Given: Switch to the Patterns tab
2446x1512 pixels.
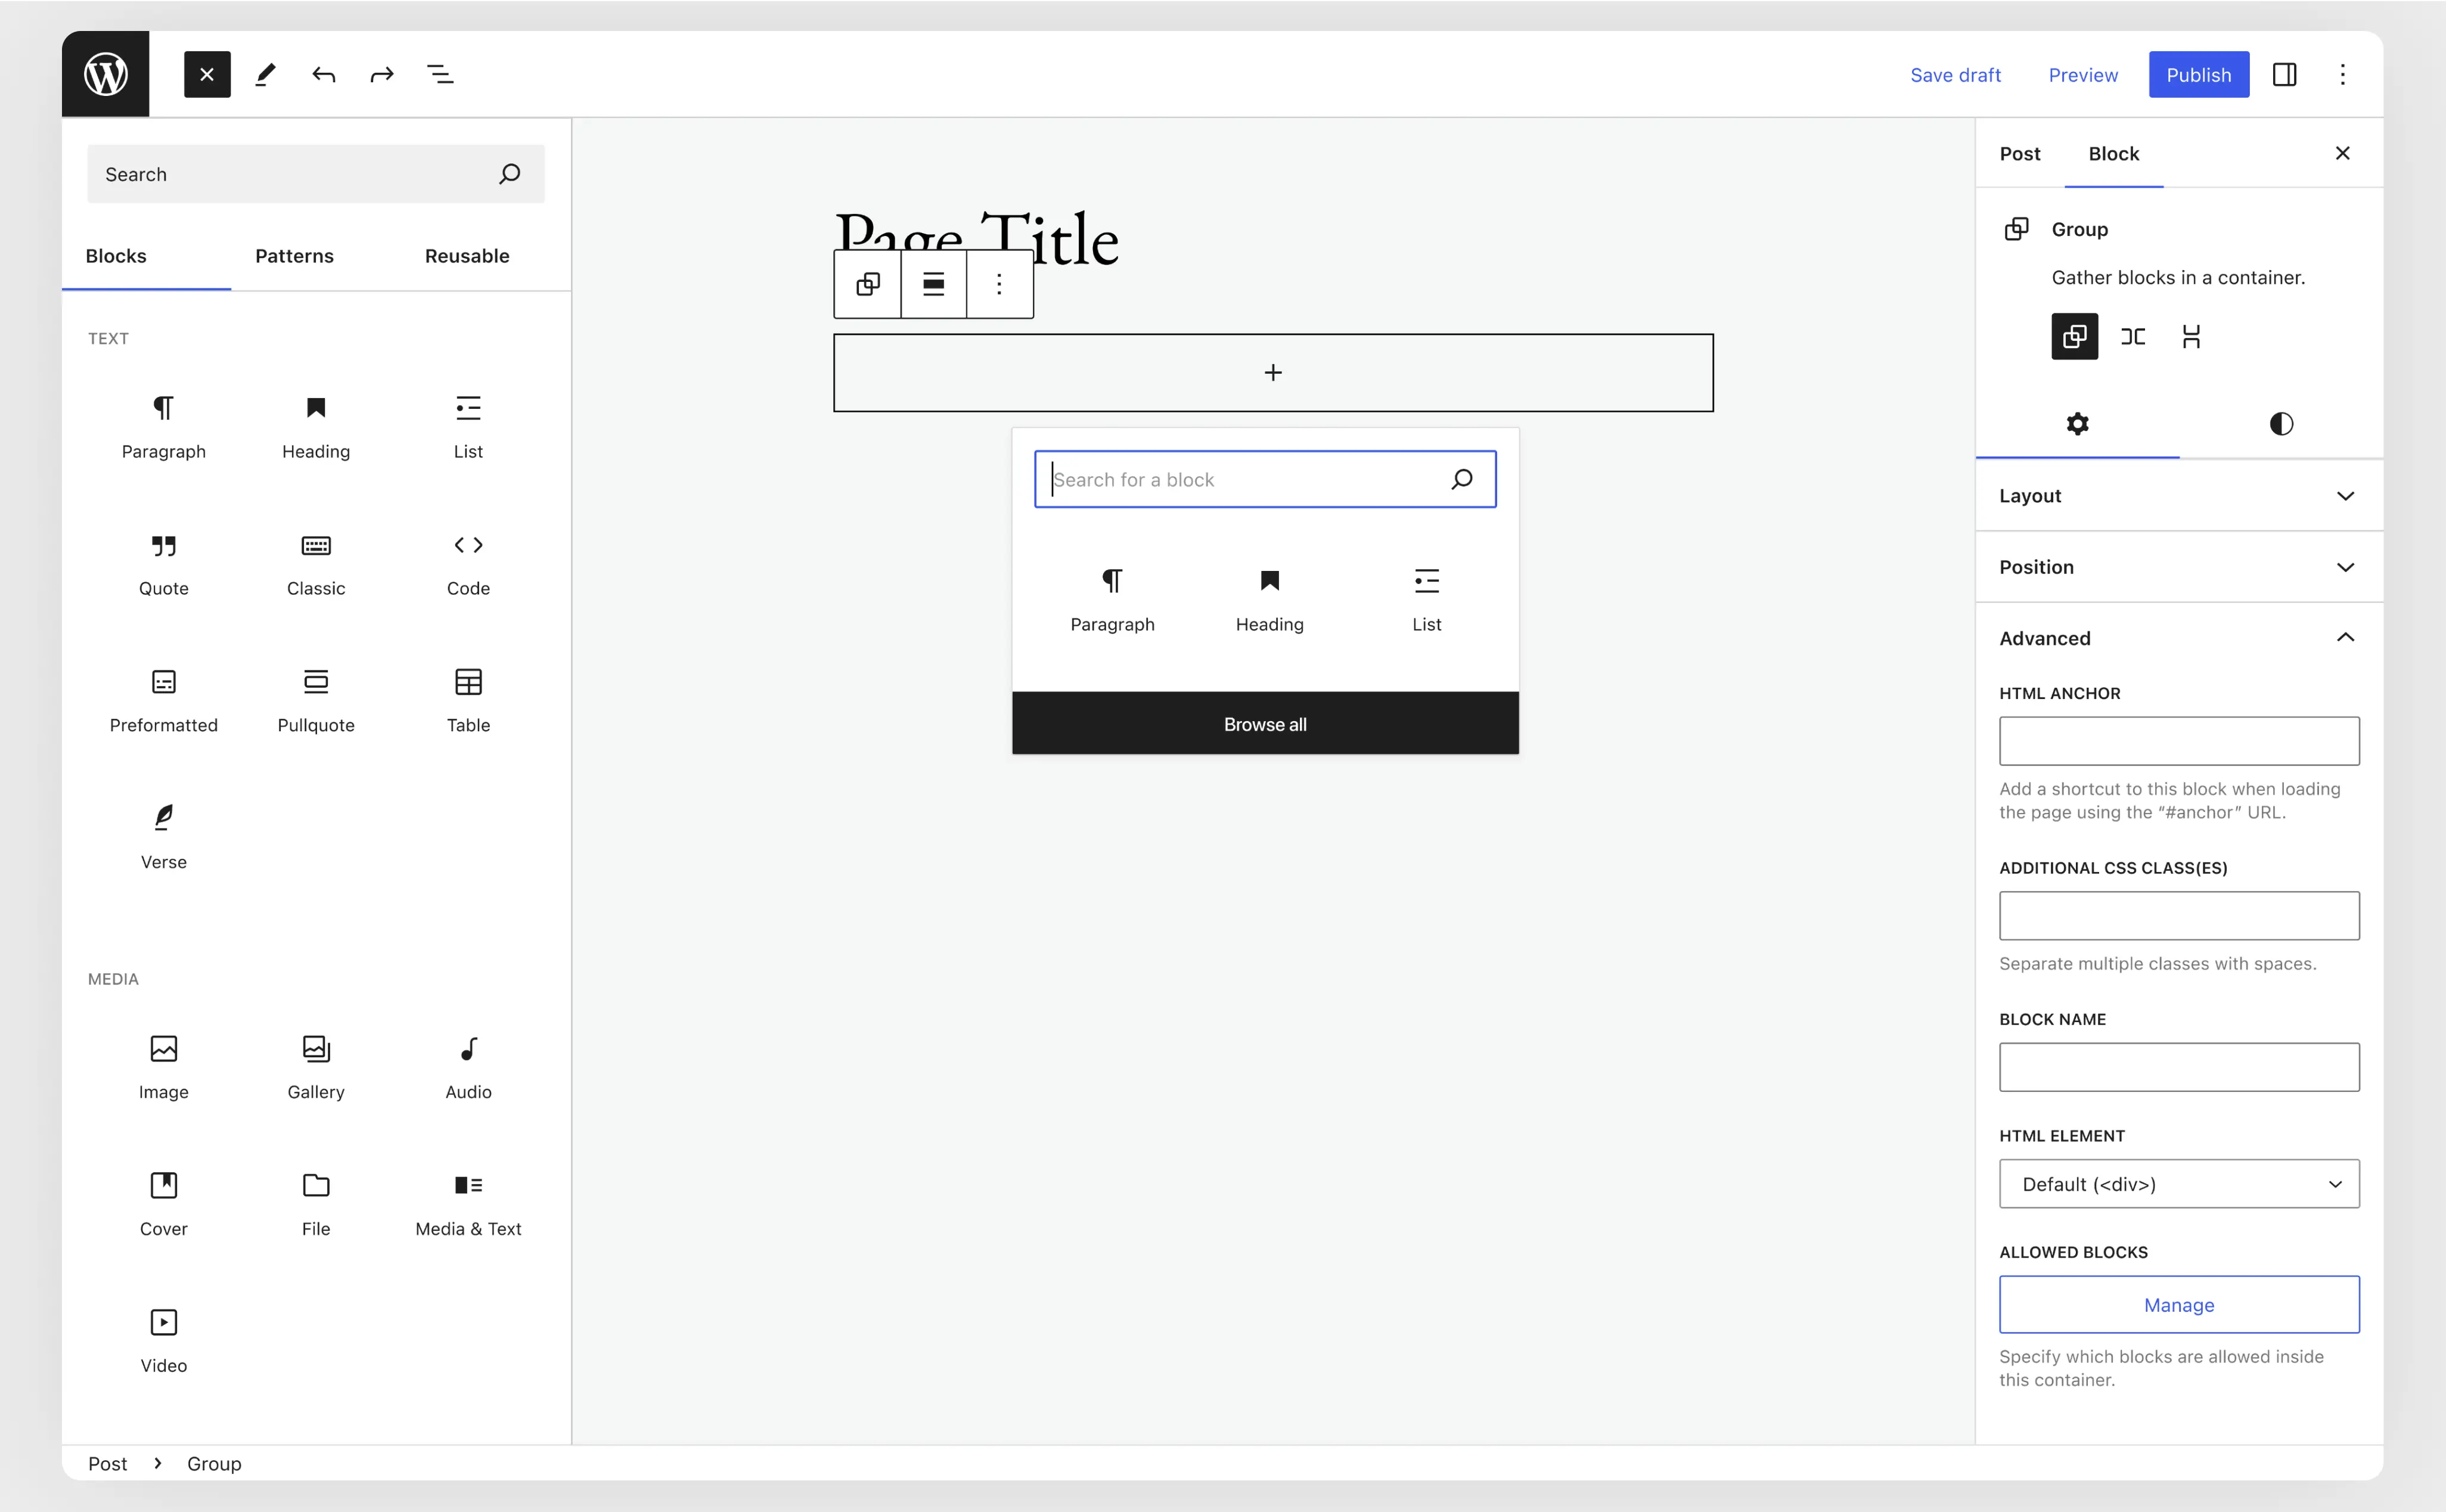Looking at the screenshot, I should pyautogui.click(x=294, y=256).
